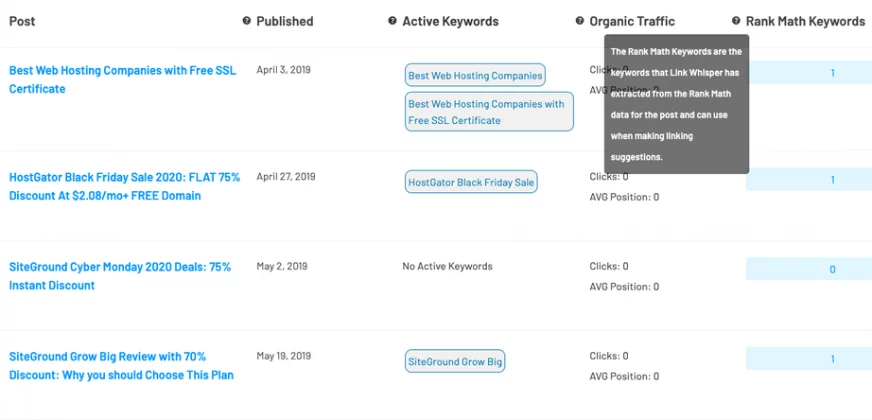Expand Rank Math keyword count for SiteGround Grow Big row
Image resolution: width=872 pixels, height=420 pixels.
point(809,359)
